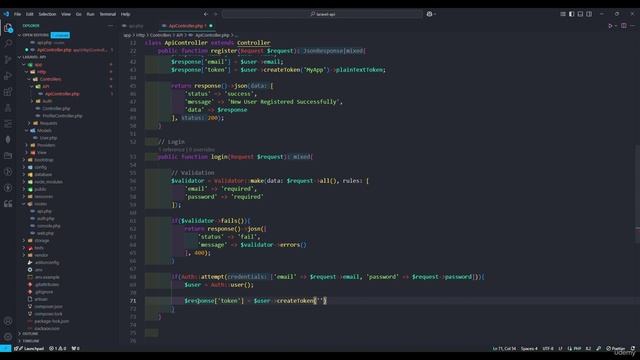Image resolution: width=640 pixels, height=360 pixels.
Task: Click the PHP language mode in status bar
Action: tap(574, 349)
